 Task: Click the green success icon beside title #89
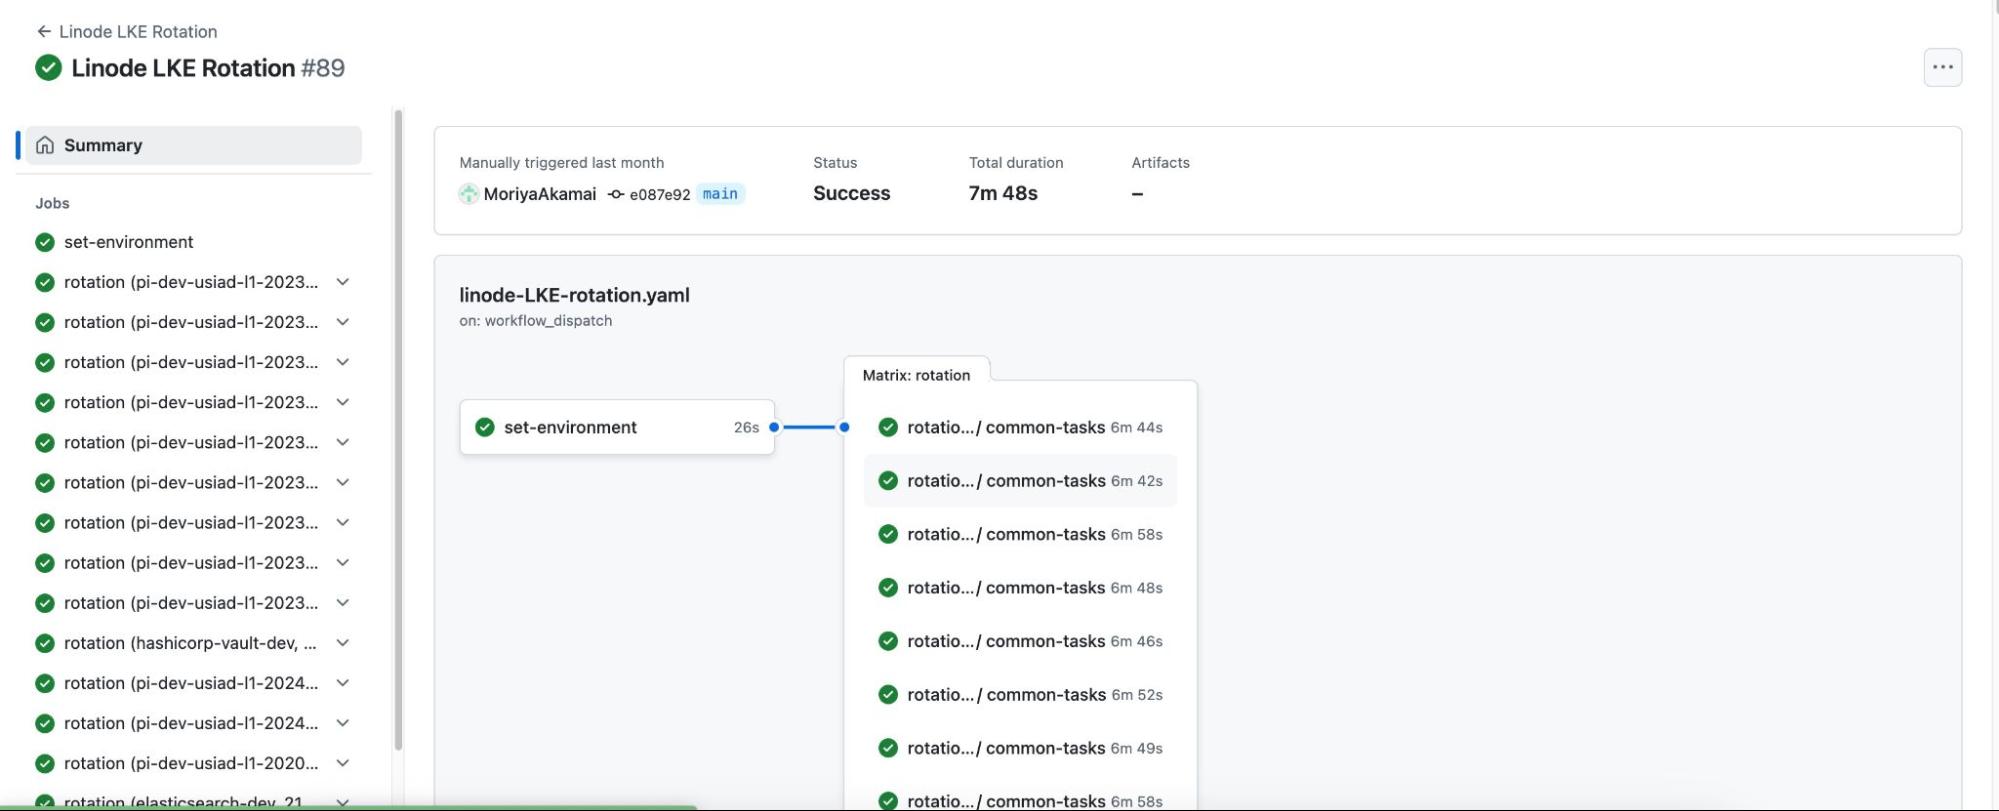48,68
